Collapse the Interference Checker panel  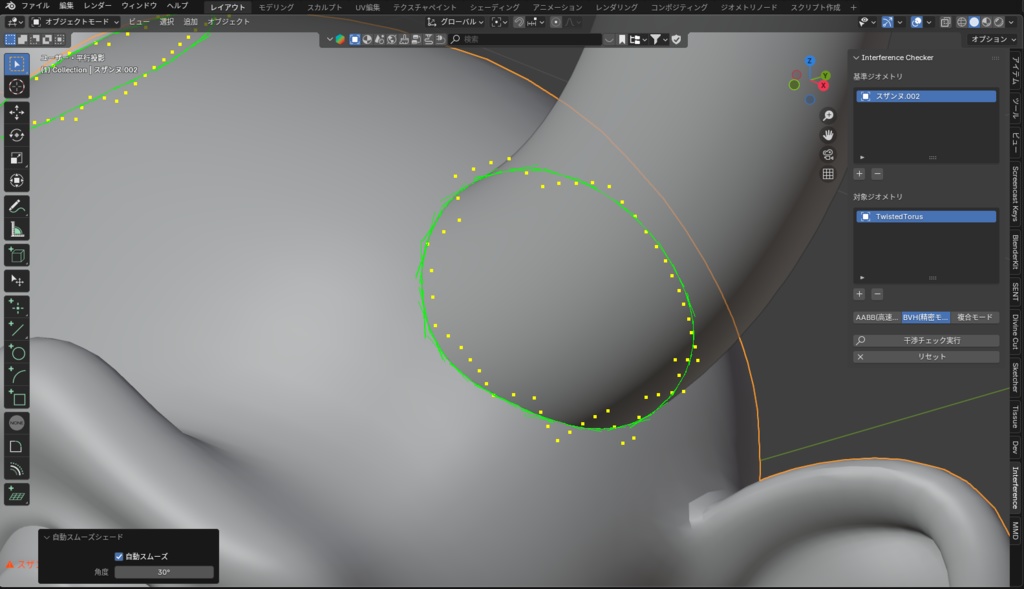(x=857, y=58)
